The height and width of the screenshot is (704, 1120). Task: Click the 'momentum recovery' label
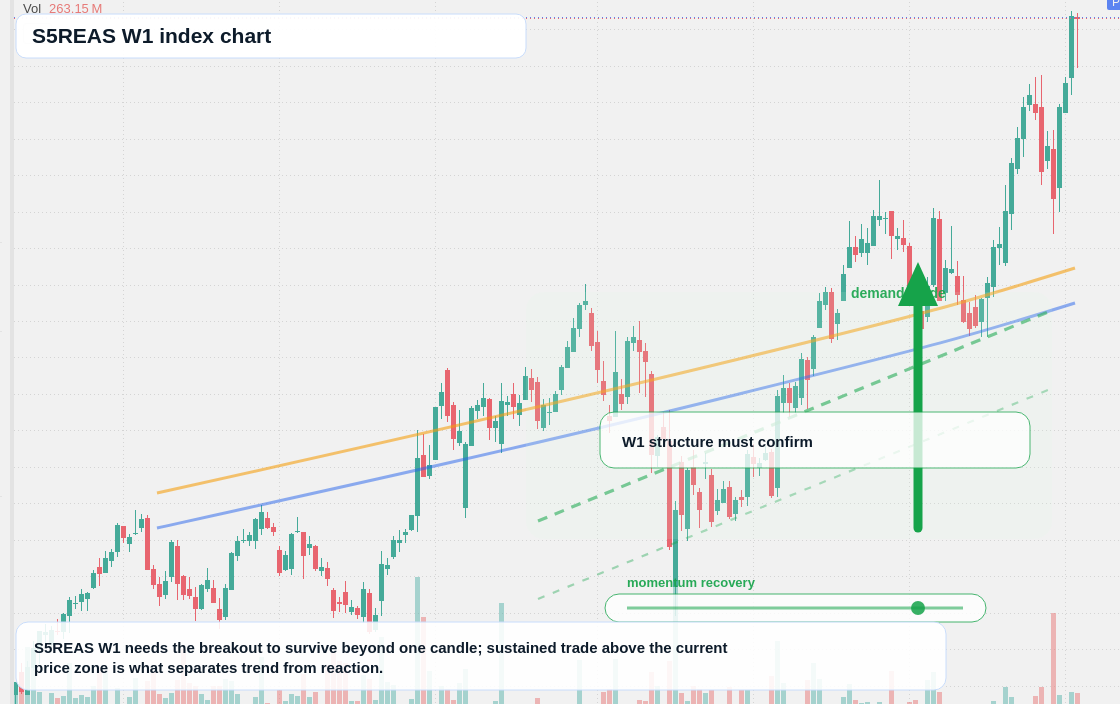pyautogui.click(x=691, y=583)
